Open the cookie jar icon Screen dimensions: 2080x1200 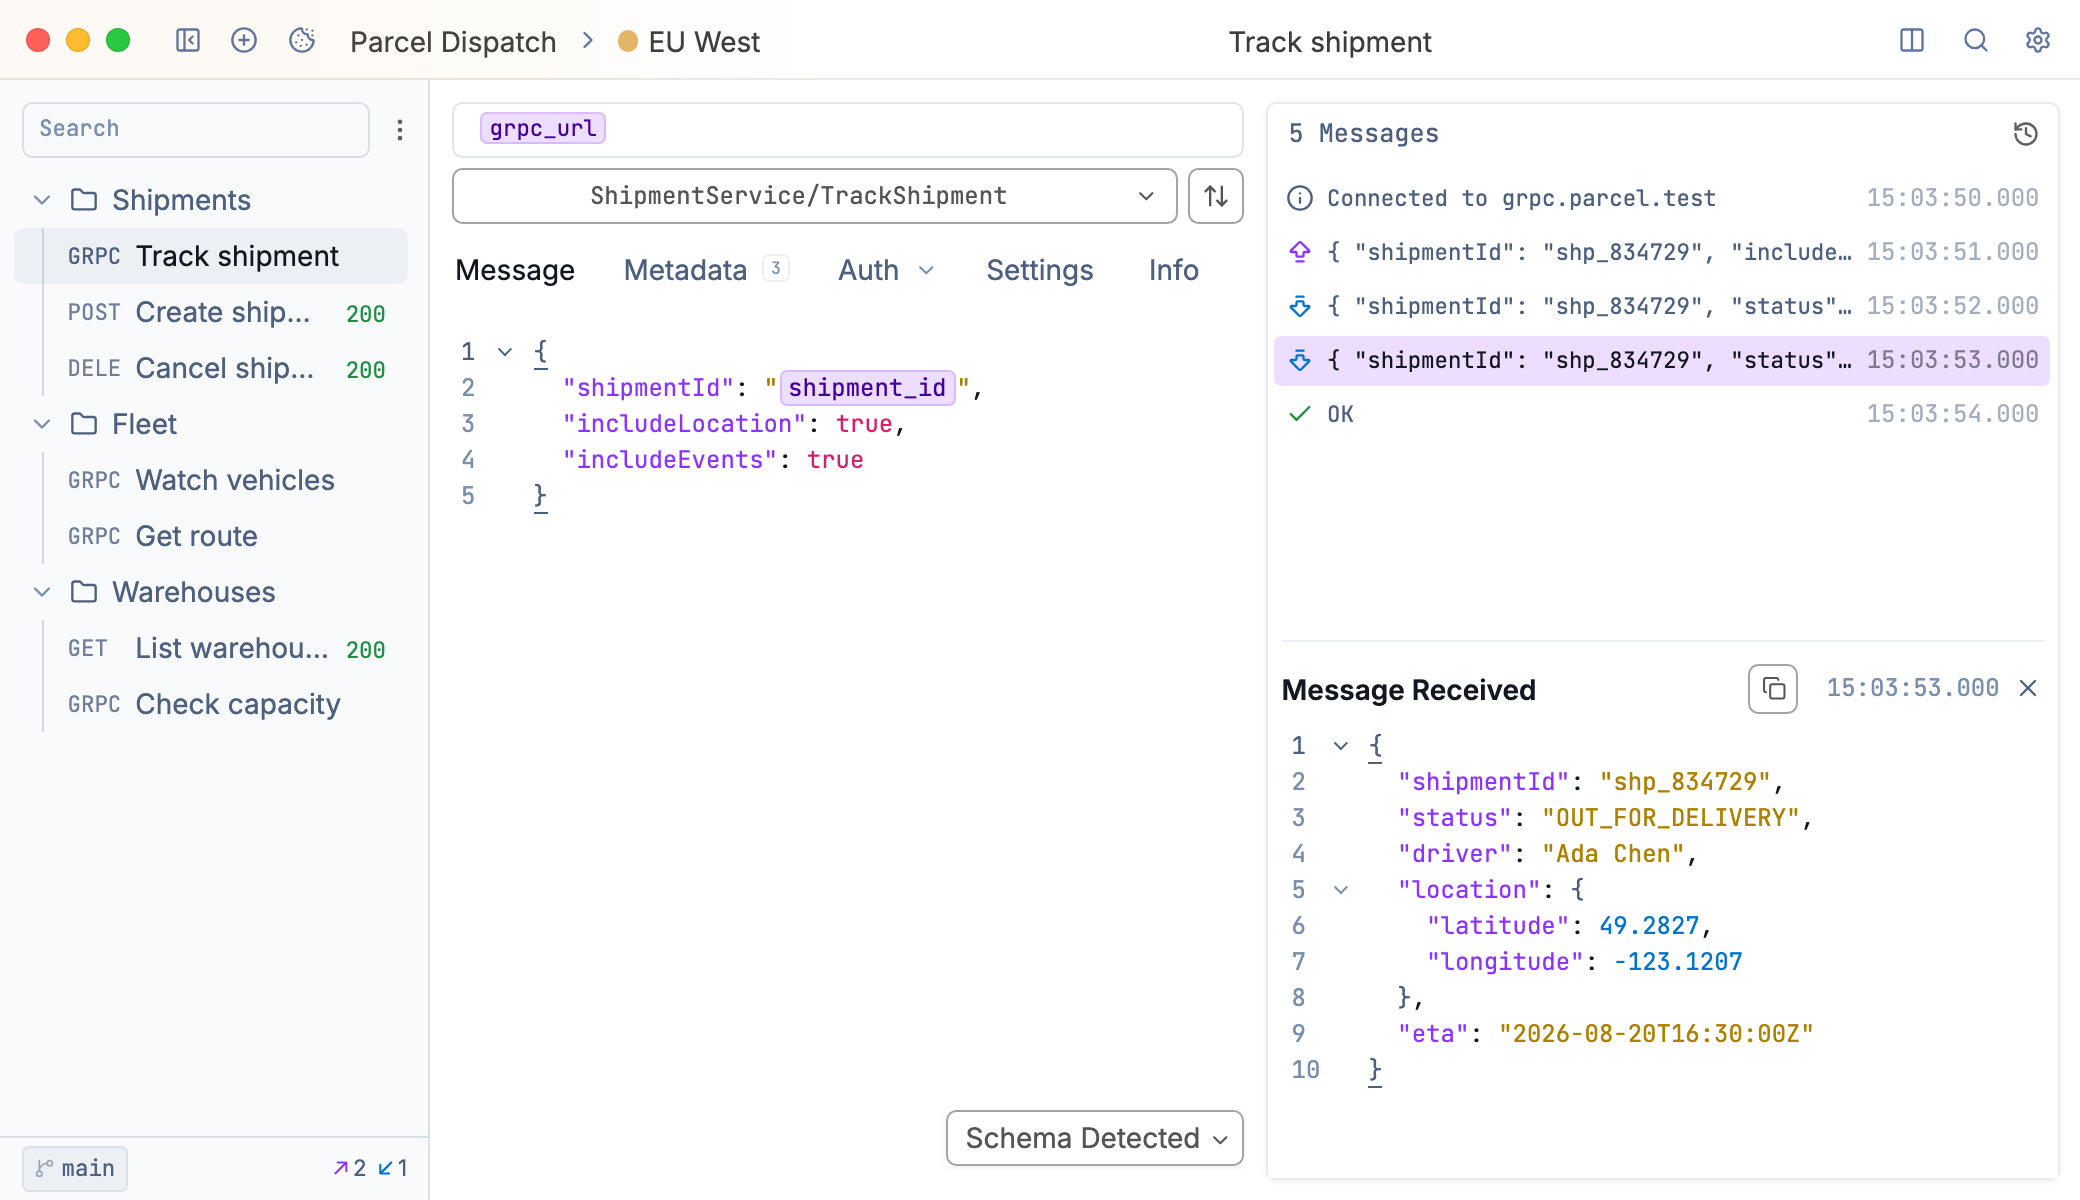[x=302, y=40]
